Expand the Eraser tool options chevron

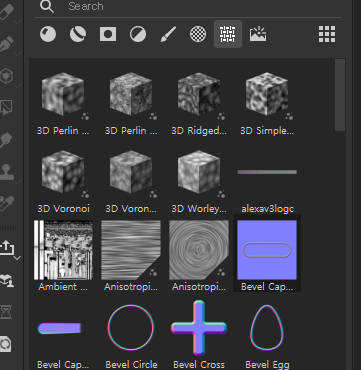click(17, 22)
